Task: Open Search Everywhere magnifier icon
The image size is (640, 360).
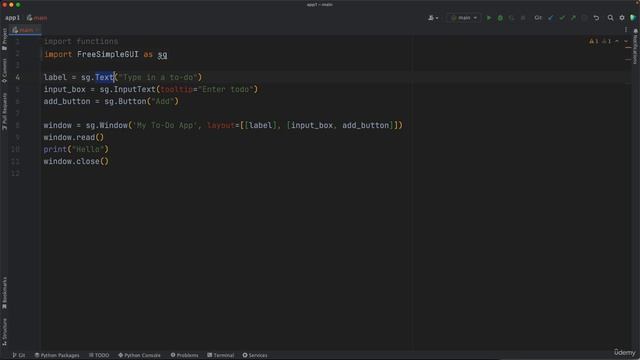Action: pos(611,18)
